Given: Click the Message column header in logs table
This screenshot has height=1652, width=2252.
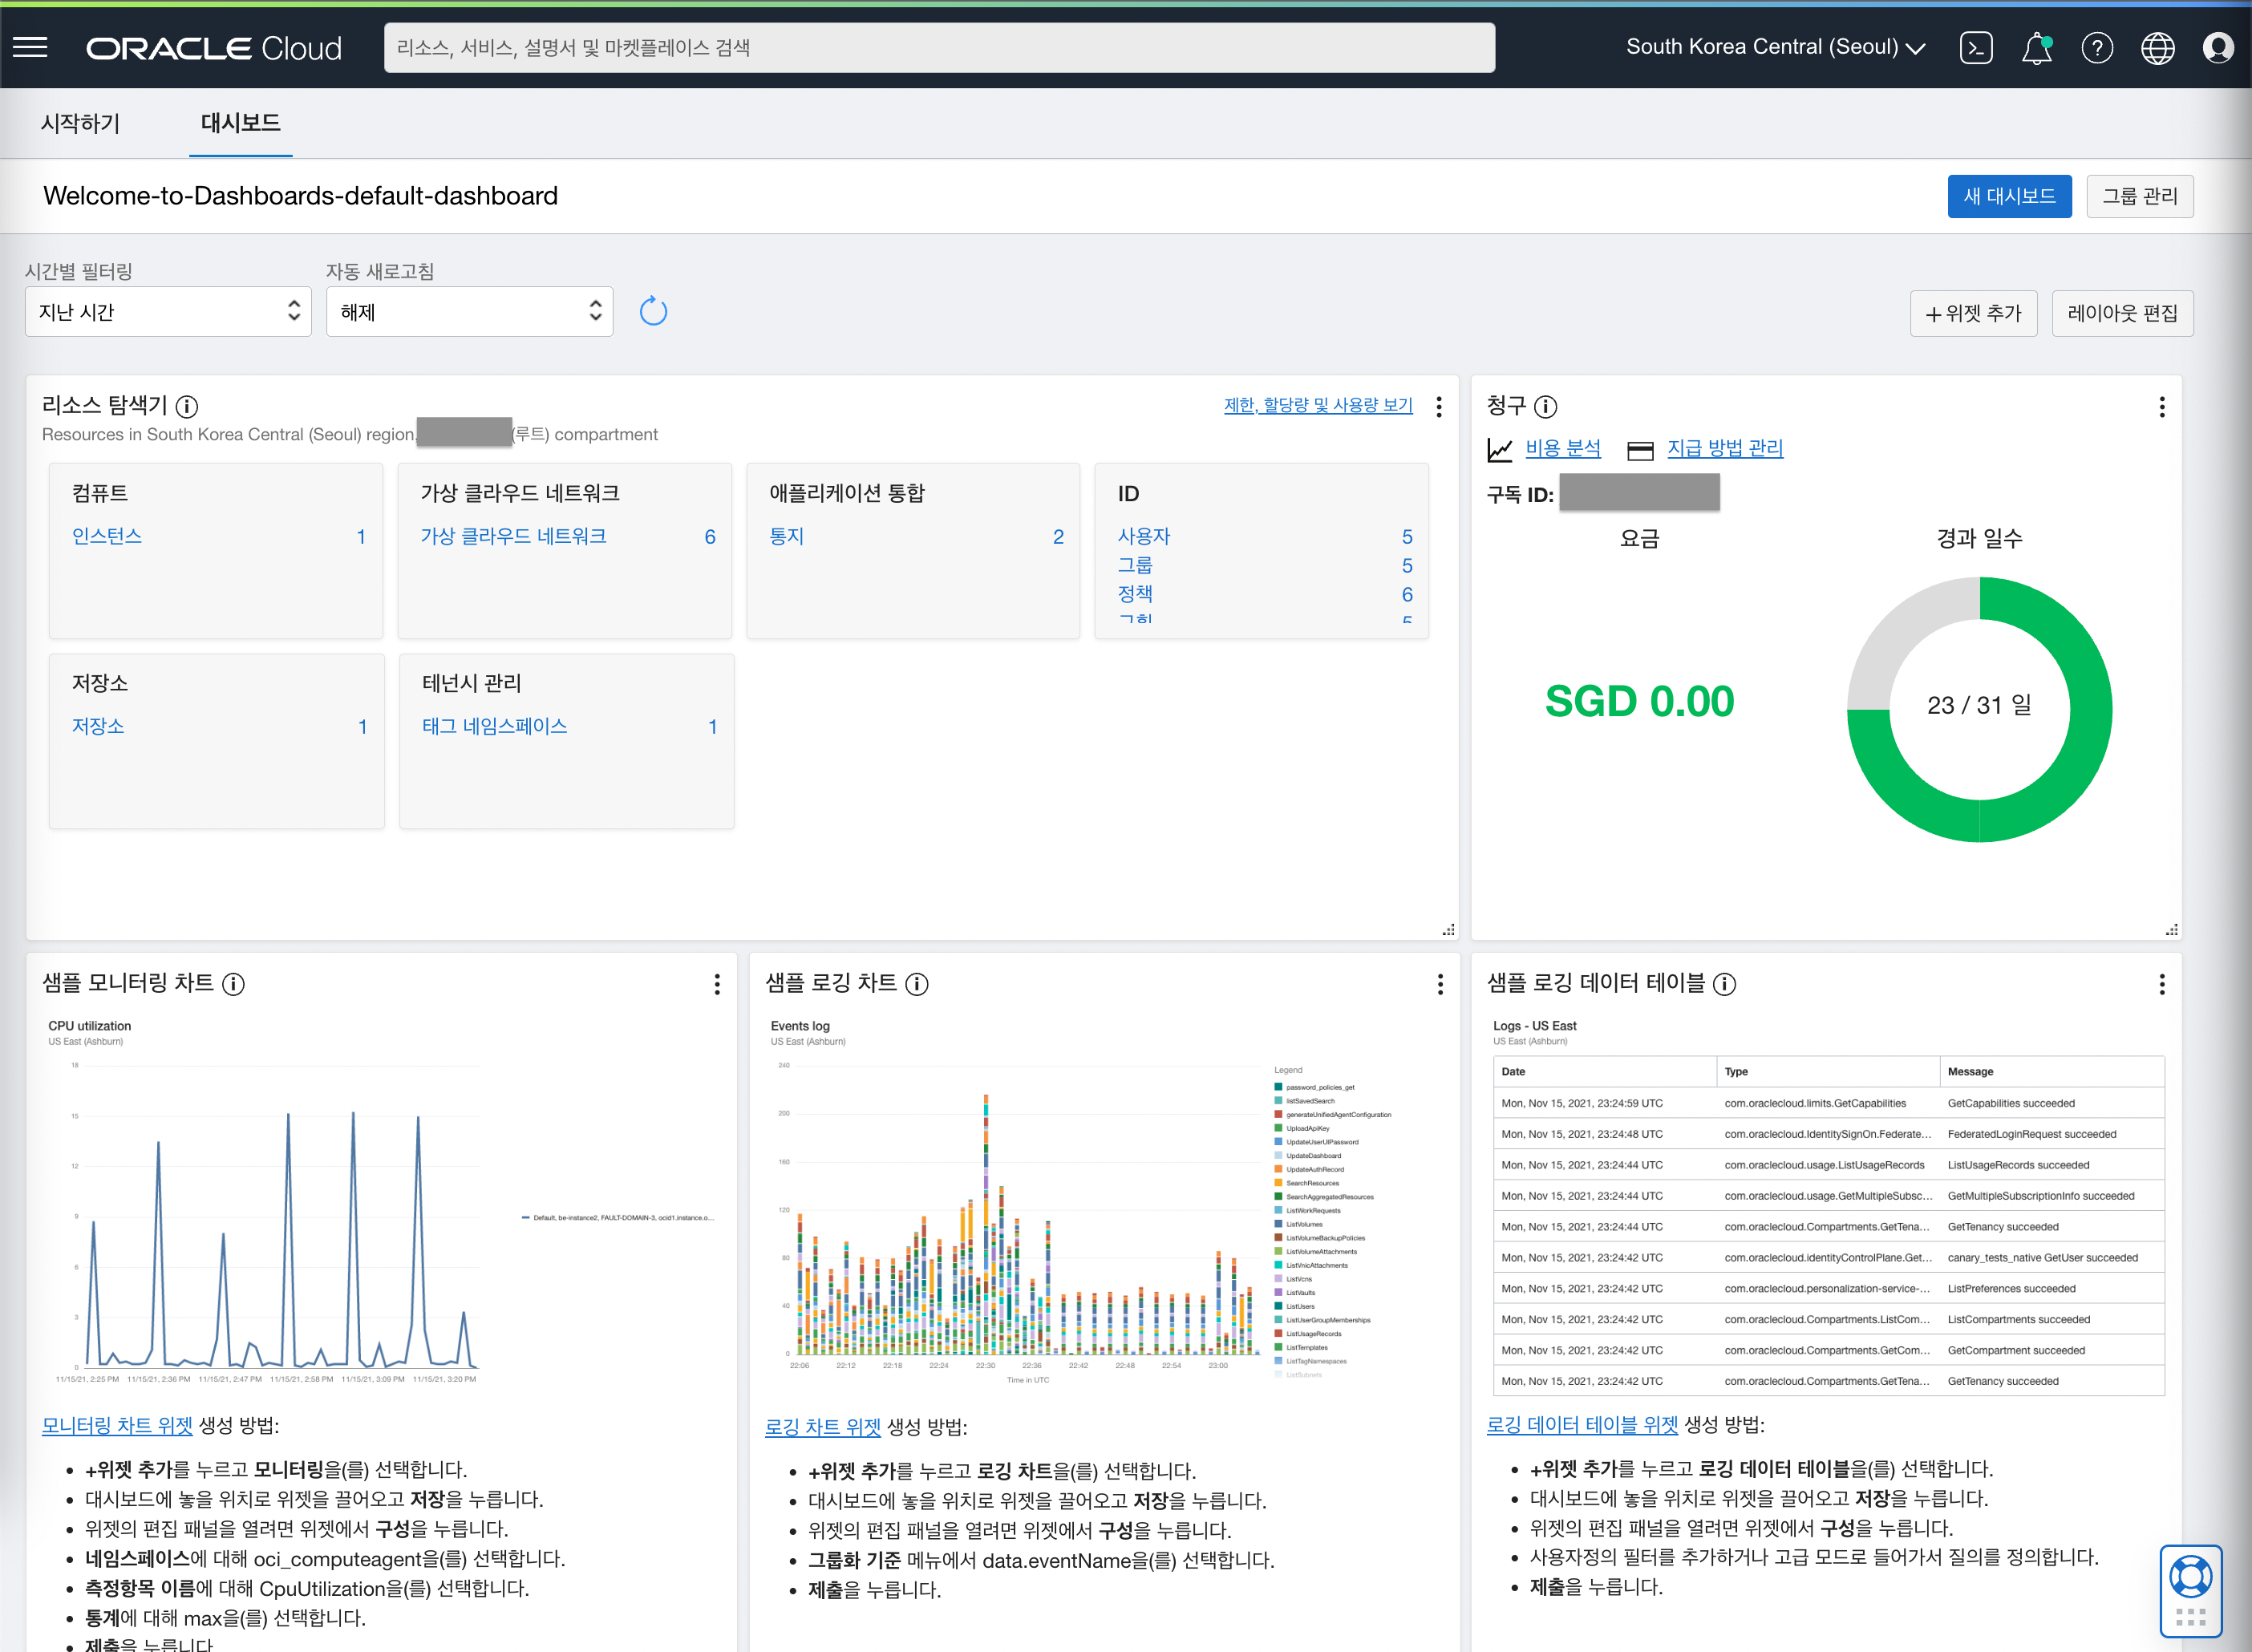Looking at the screenshot, I should click(x=2052, y=1071).
